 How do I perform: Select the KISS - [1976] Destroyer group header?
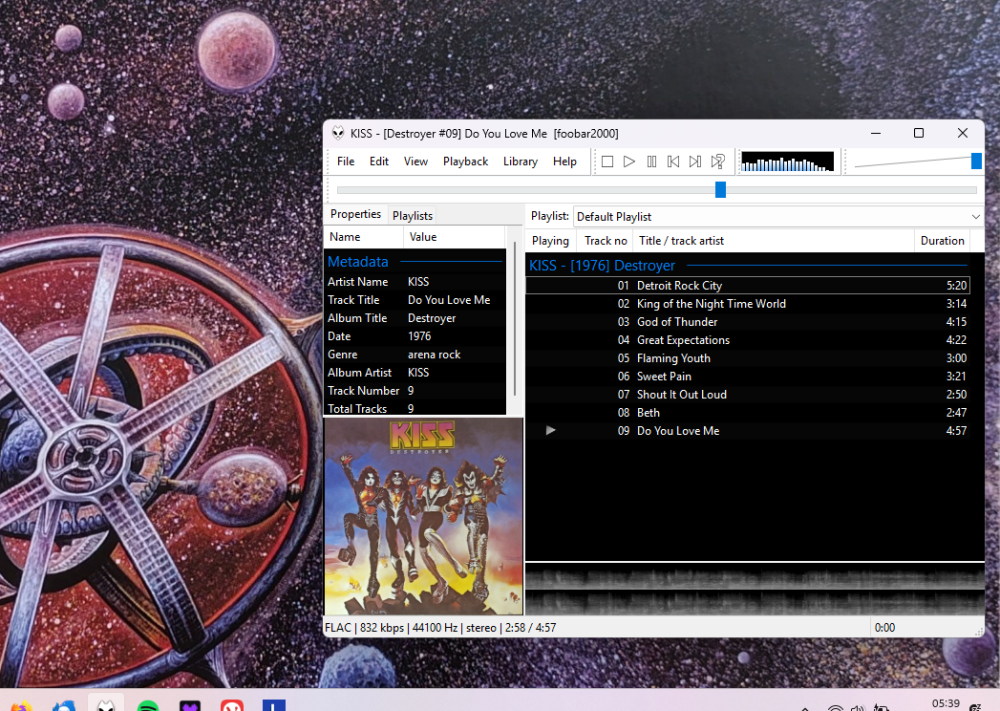(x=602, y=265)
